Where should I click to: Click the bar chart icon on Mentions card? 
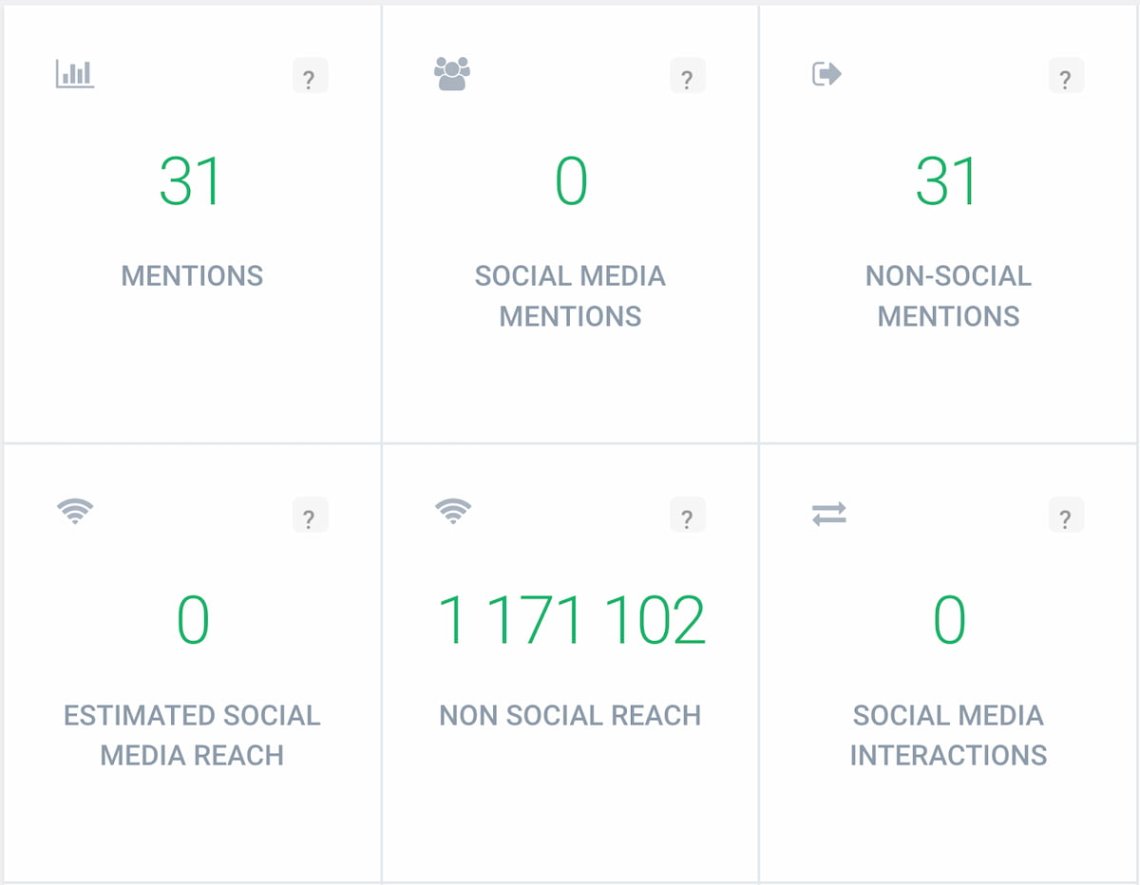click(75, 74)
